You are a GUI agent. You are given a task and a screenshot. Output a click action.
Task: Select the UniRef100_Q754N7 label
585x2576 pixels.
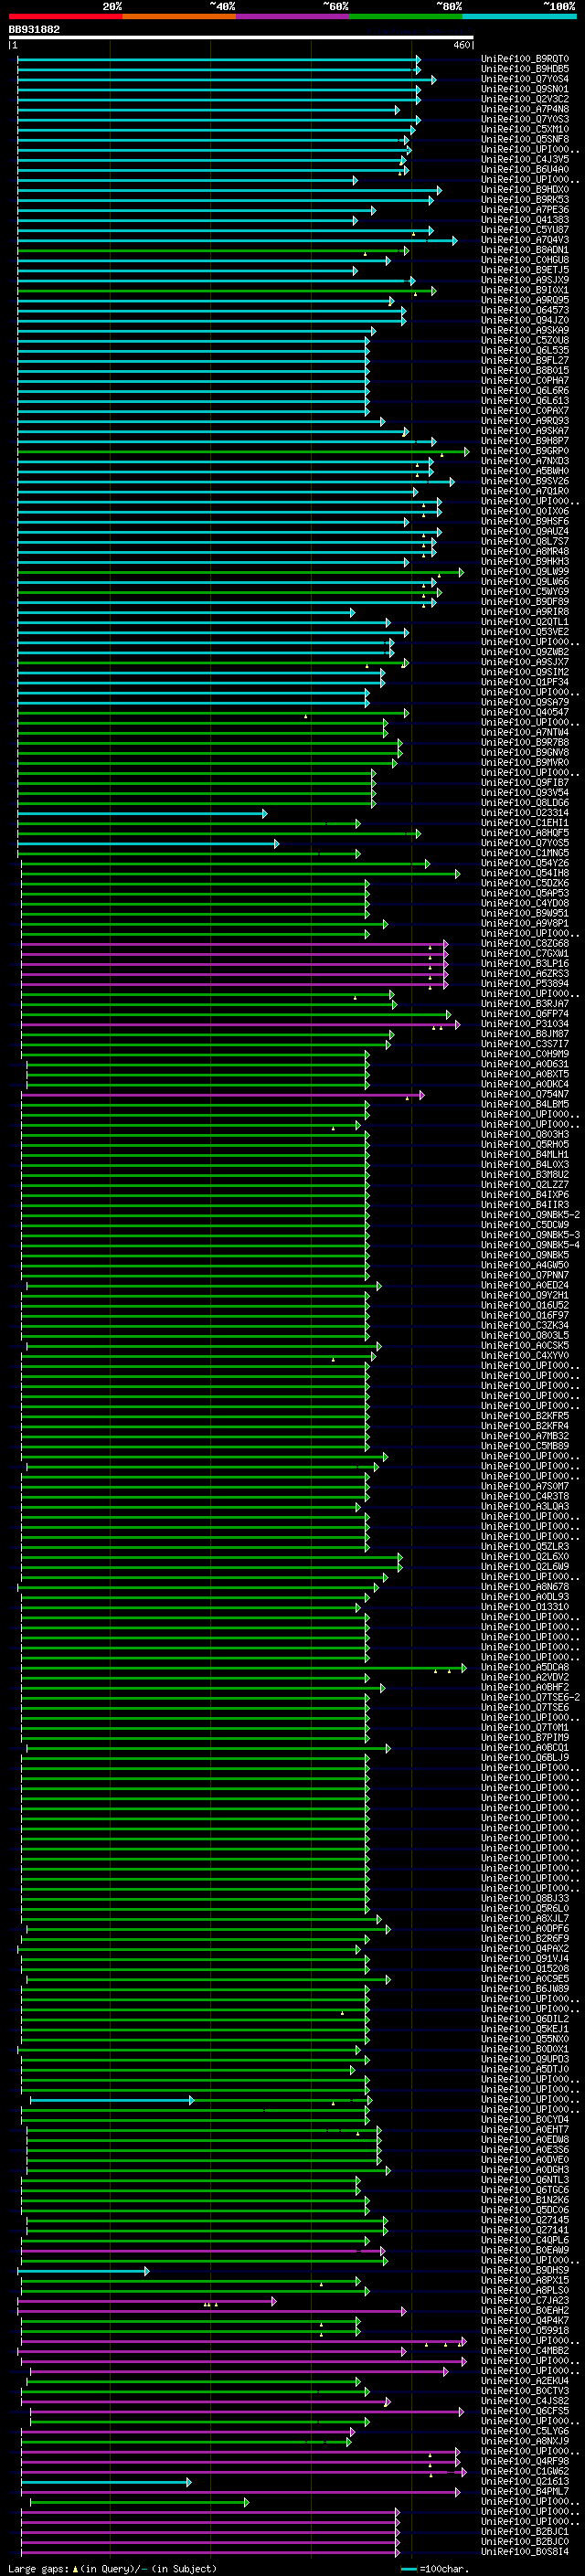click(x=525, y=1094)
